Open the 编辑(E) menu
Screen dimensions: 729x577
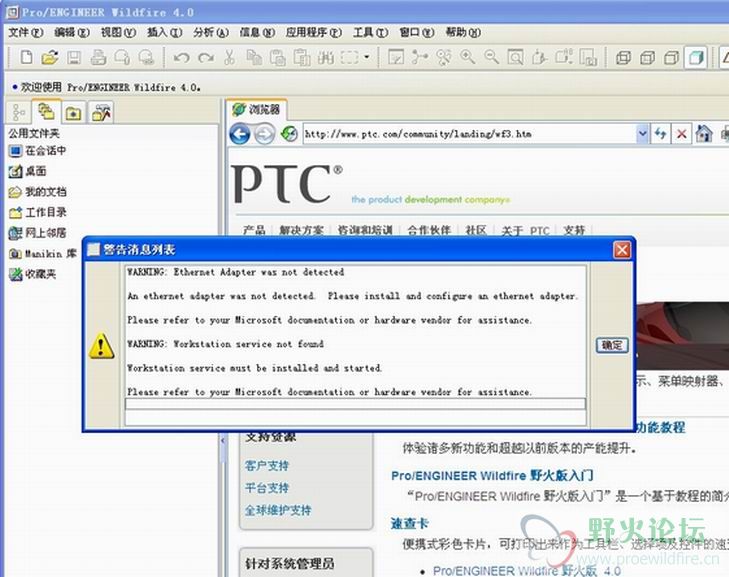coord(72,32)
